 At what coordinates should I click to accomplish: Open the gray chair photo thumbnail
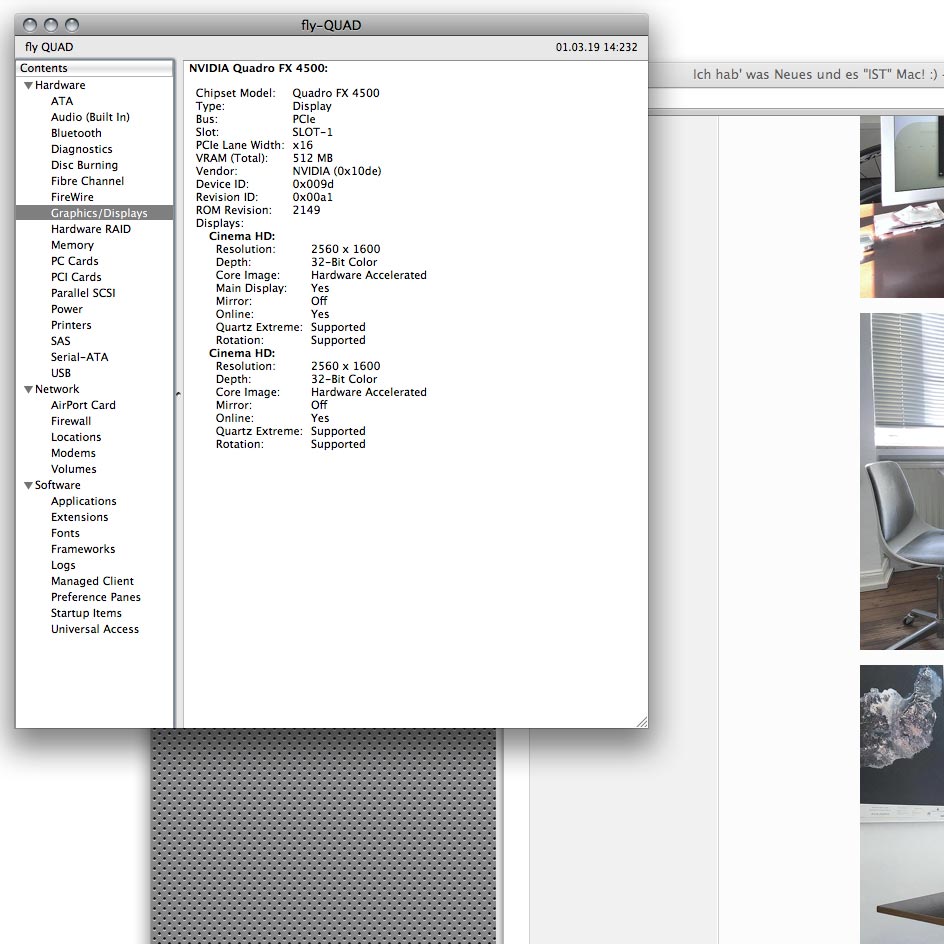coord(901,481)
